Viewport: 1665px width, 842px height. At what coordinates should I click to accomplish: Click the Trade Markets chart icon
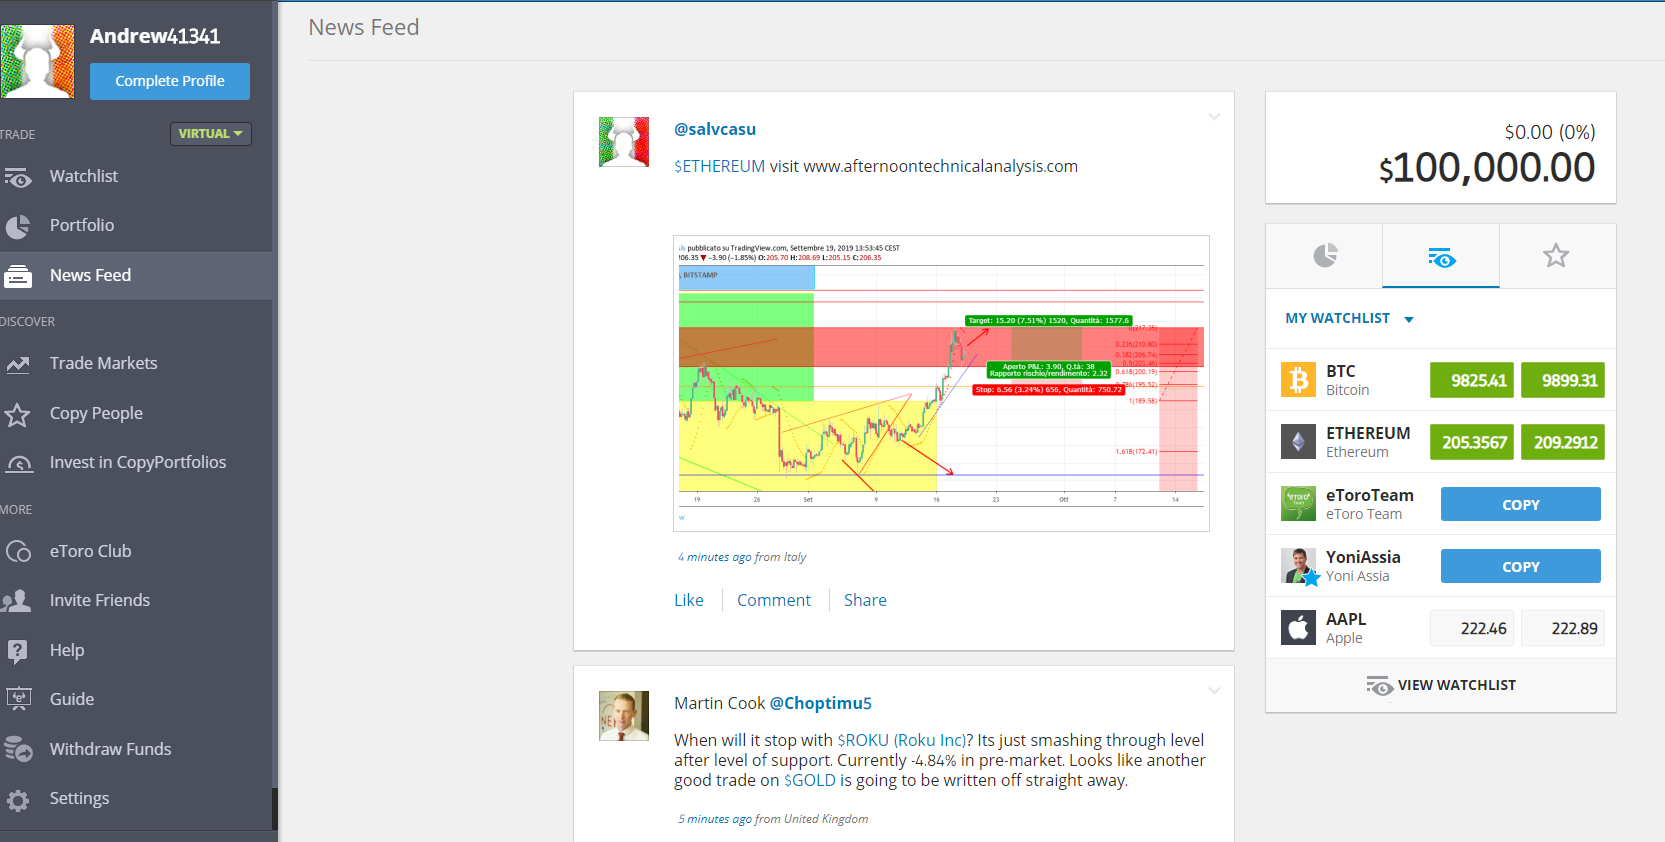(18, 364)
